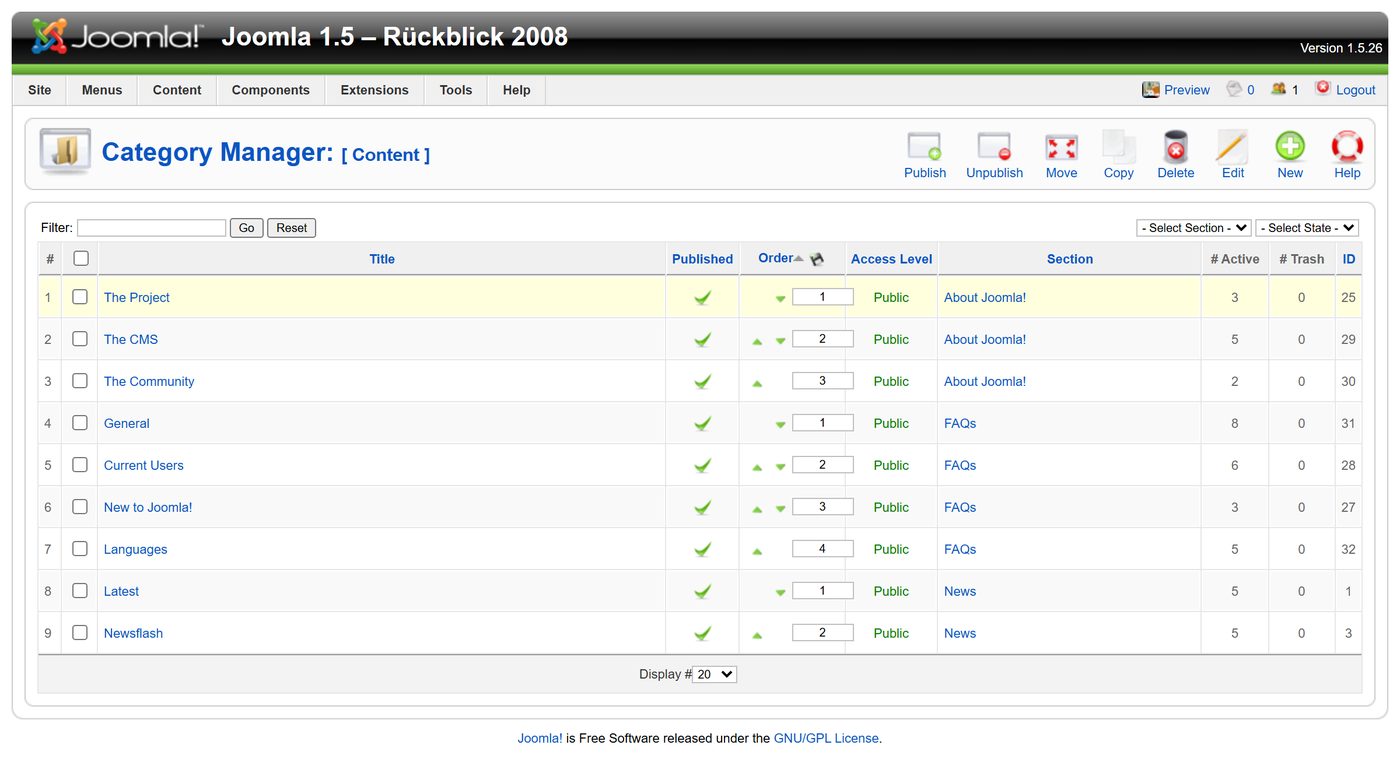Select The Project row checkbox
1400x766 pixels.
80,297
